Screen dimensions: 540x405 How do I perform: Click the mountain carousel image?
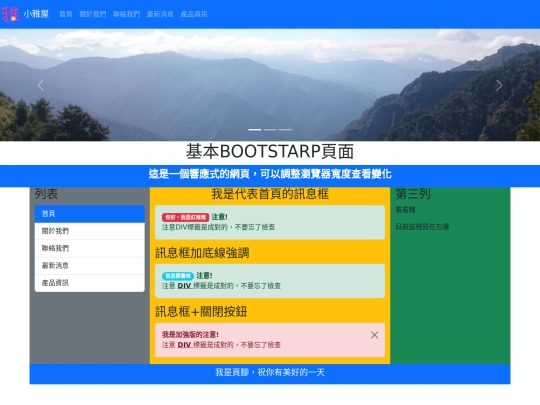[x=270, y=85]
